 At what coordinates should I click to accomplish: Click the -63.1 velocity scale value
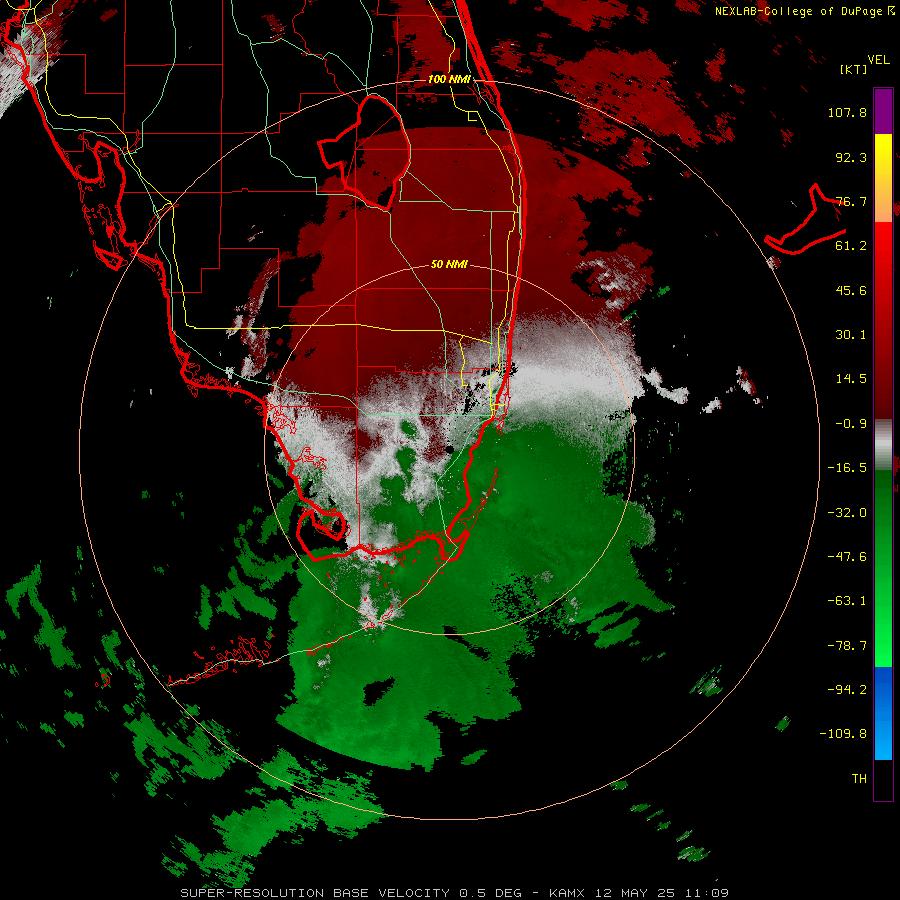[x=847, y=601]
